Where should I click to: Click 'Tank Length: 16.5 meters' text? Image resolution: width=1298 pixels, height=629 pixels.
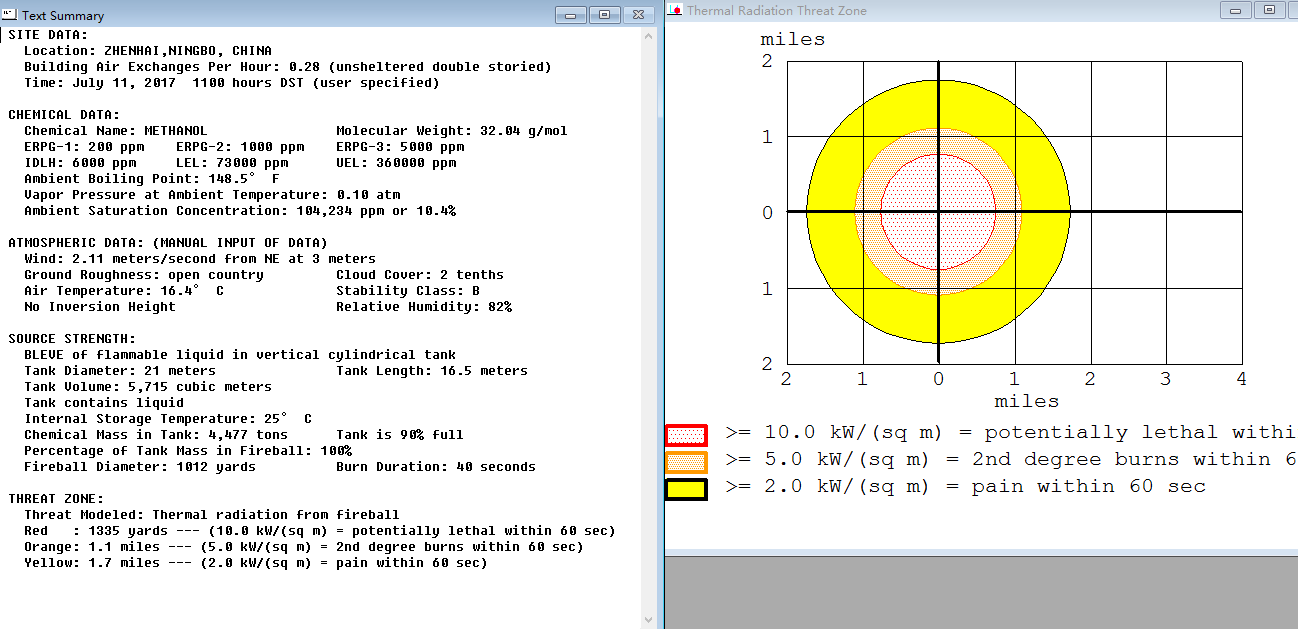point(431,371)
